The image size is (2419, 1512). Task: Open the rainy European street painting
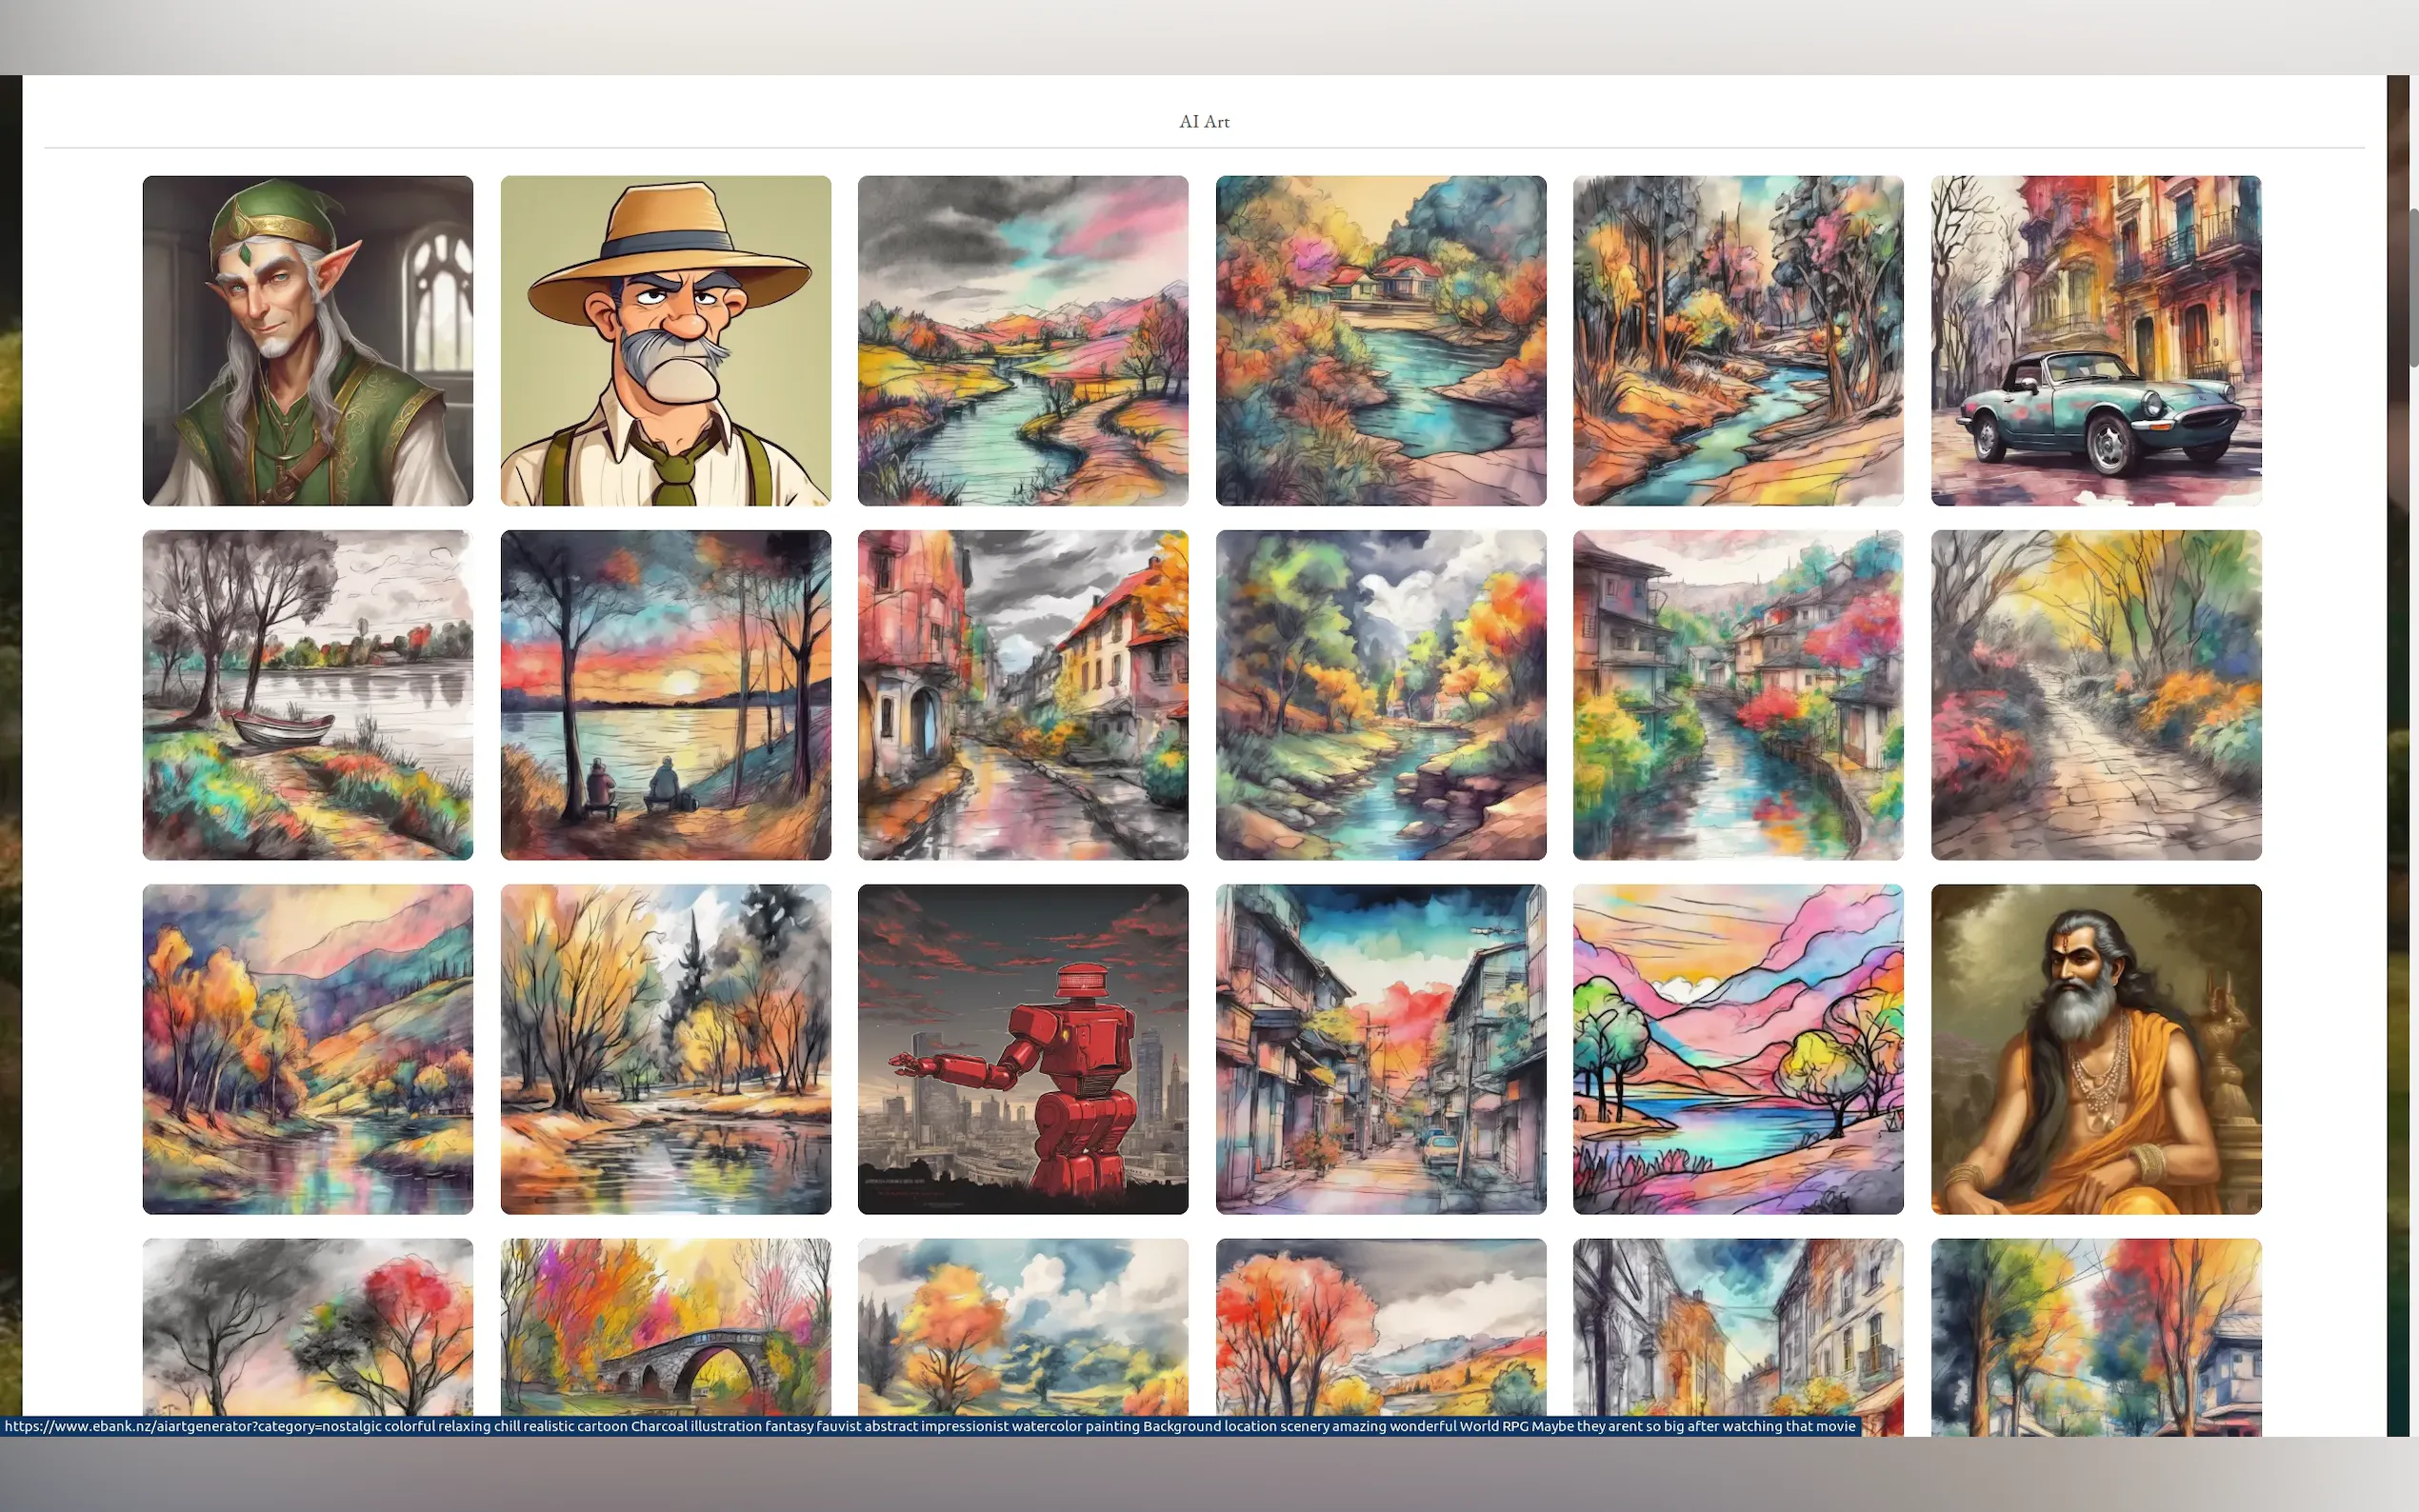1022,694
